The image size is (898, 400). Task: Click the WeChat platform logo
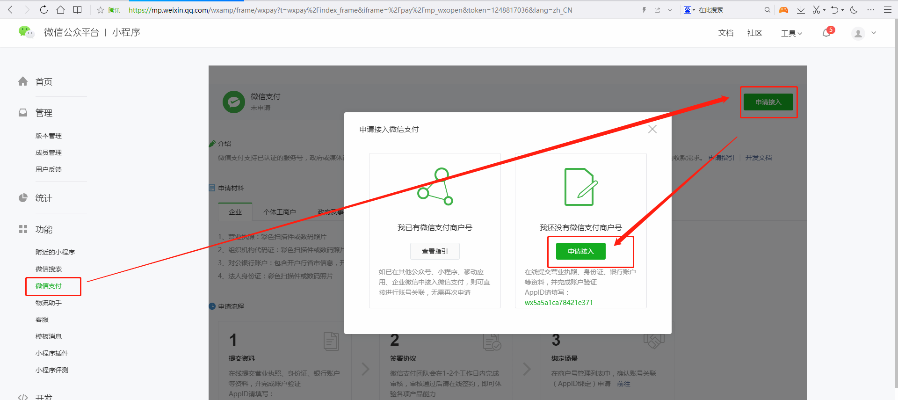click(x=26, y=33)
